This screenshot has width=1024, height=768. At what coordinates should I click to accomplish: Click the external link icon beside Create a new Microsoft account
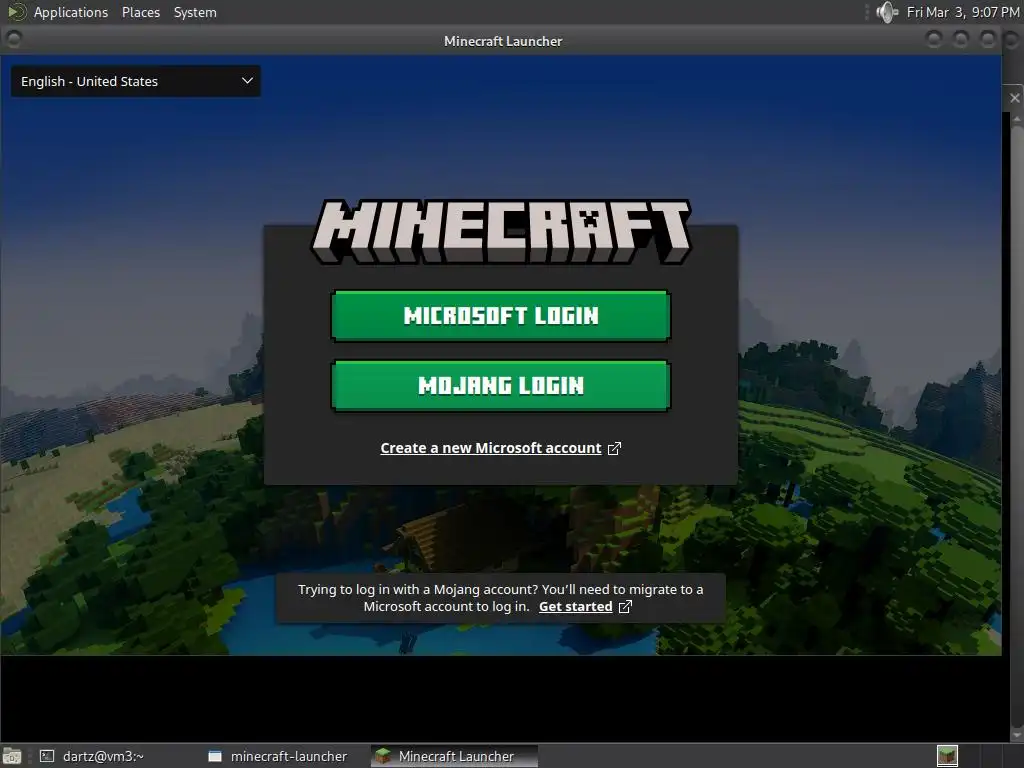click(614, 449)
